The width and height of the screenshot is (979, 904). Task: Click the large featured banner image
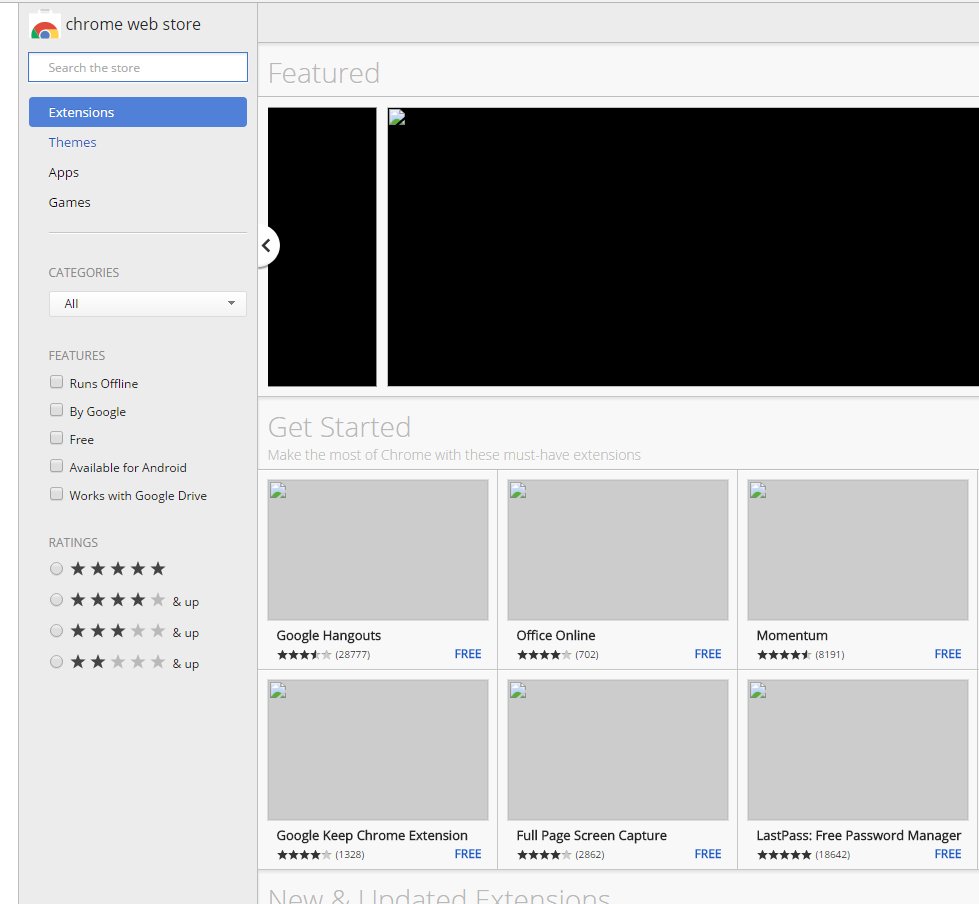683,247
